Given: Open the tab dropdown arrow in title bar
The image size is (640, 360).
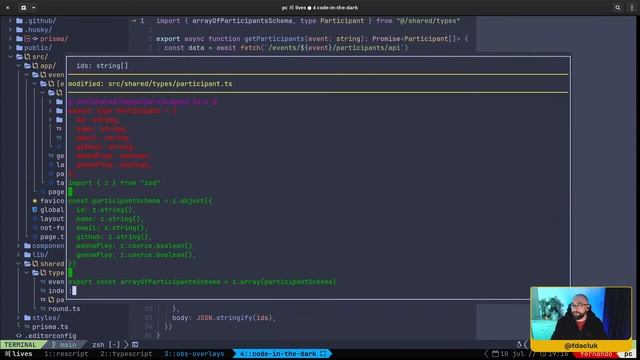Looking at the screenshot, I should pyautogui.click(x=33, y=7).
